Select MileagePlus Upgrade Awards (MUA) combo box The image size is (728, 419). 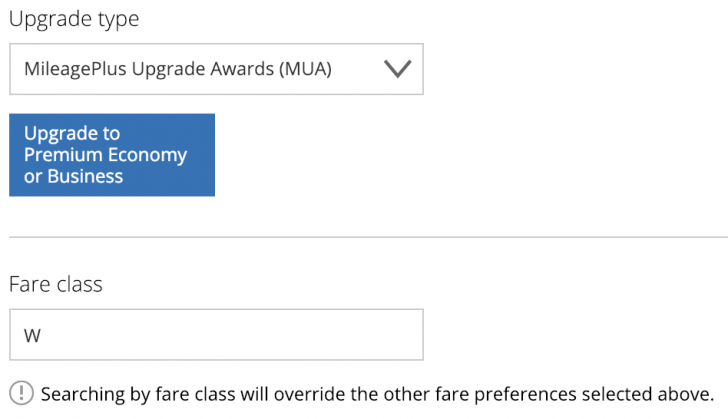click(216, 69)
